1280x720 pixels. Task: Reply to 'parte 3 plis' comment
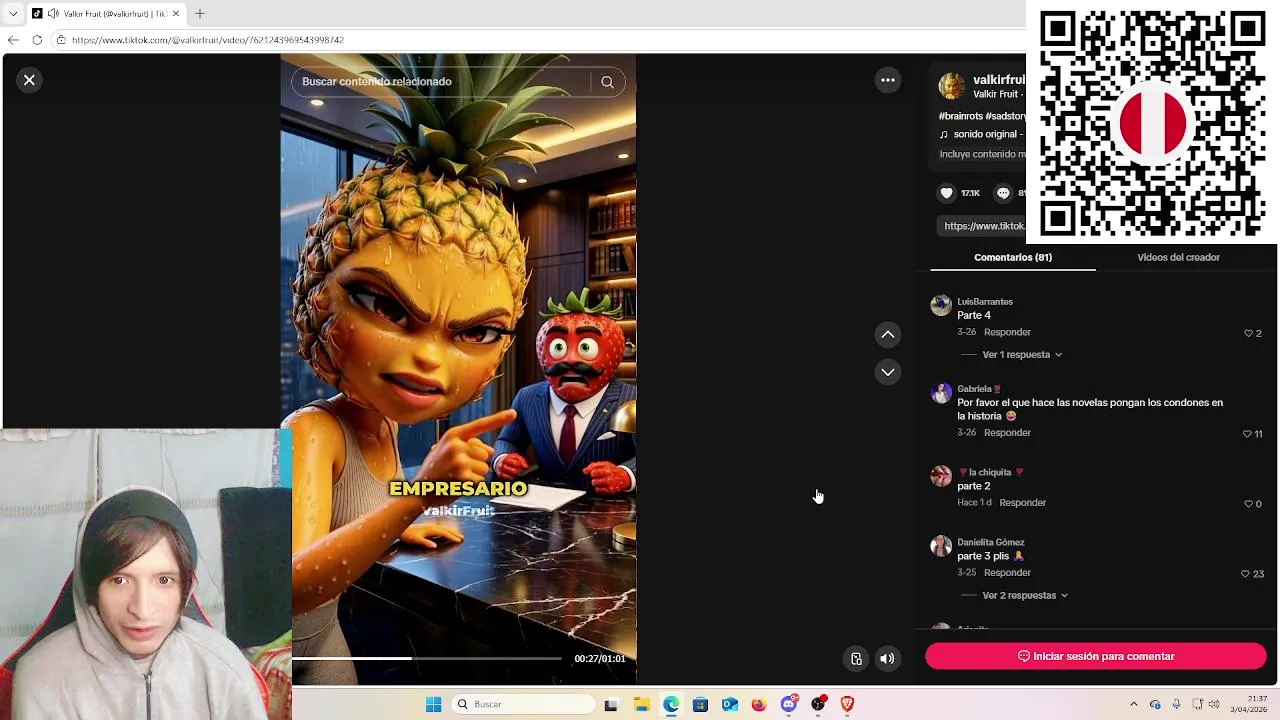1007,573
